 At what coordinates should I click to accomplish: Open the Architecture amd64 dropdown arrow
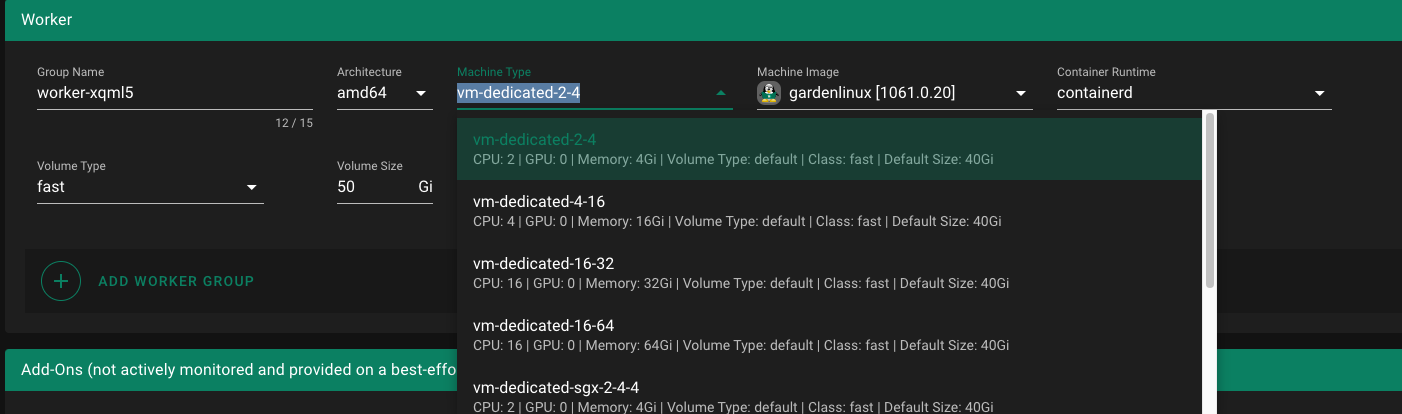pyautogui.click(x=421, y=94)
